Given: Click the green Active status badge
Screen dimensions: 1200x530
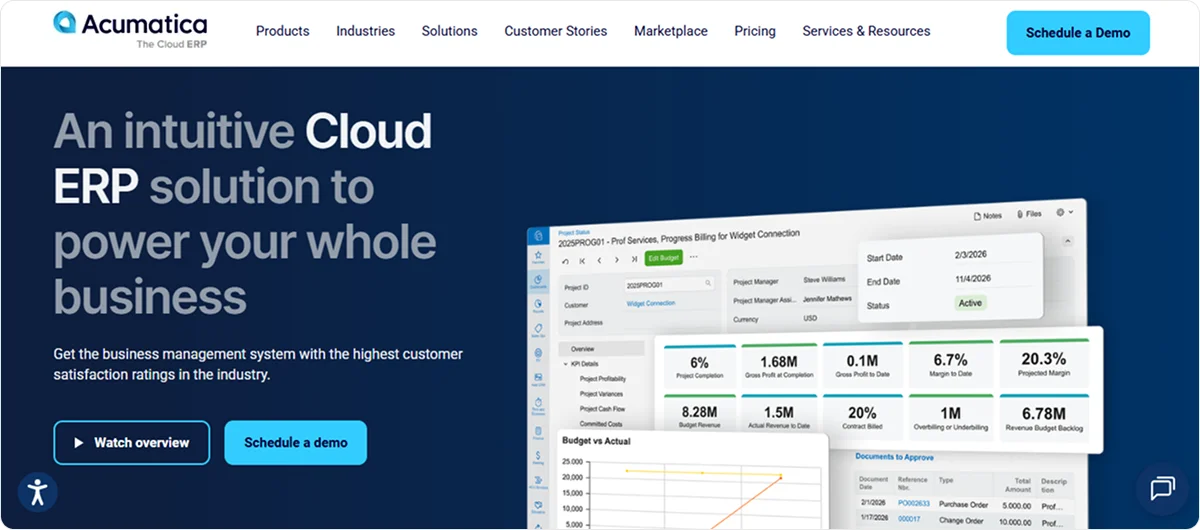Looking at the screenshot, I should pos(970,302).
